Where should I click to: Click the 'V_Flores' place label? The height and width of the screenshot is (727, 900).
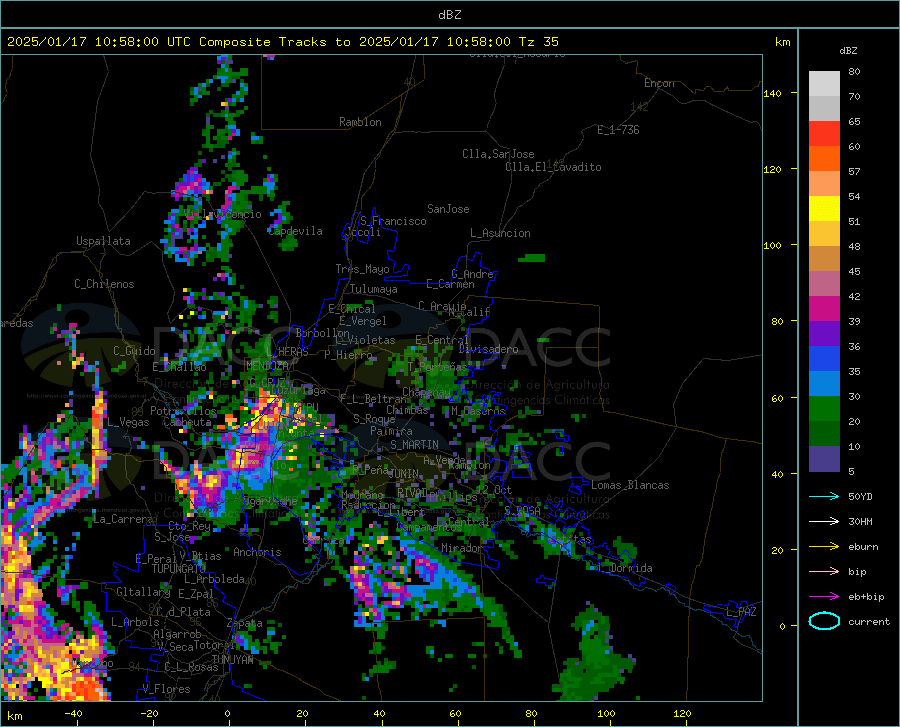[166, 689]
